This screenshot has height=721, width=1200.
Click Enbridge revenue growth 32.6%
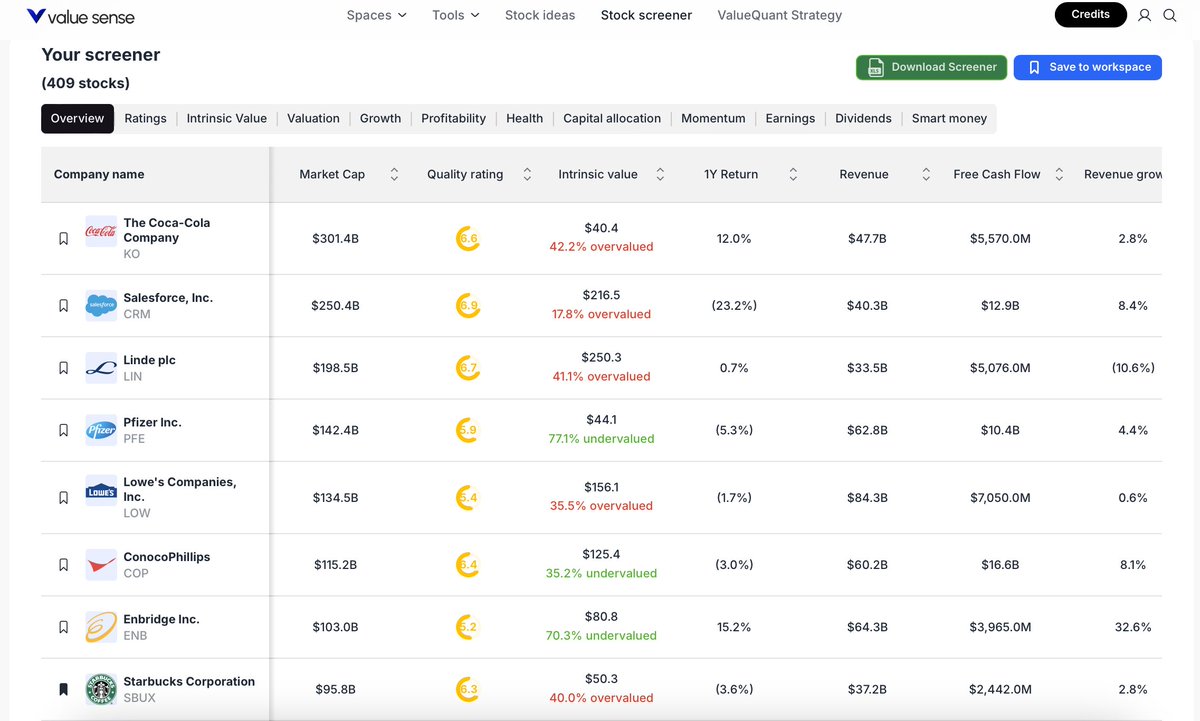[x=1134, y=627]
